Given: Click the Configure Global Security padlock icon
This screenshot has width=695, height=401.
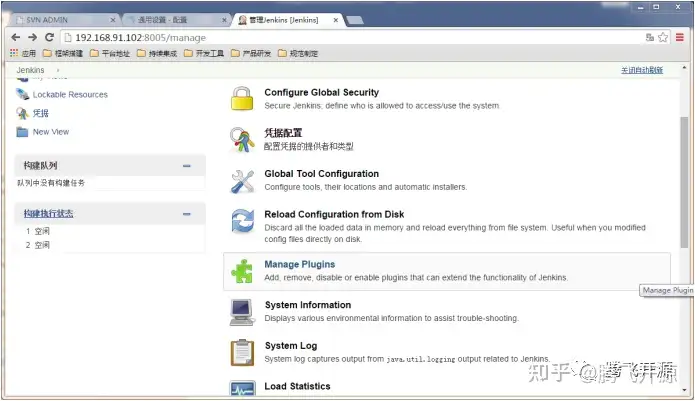Looking at the screenshot, I should [242, 98].
